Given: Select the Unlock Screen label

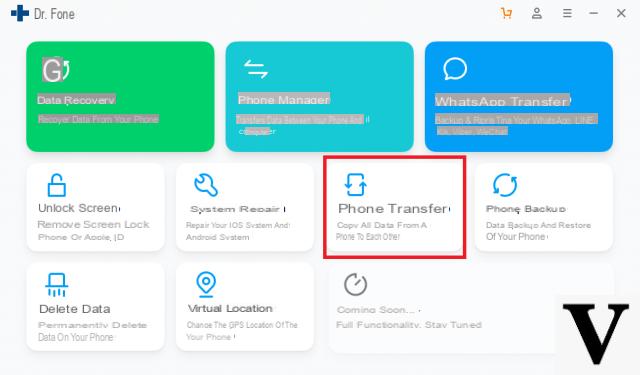Looking at the screenshot, I should coord(79,208).
